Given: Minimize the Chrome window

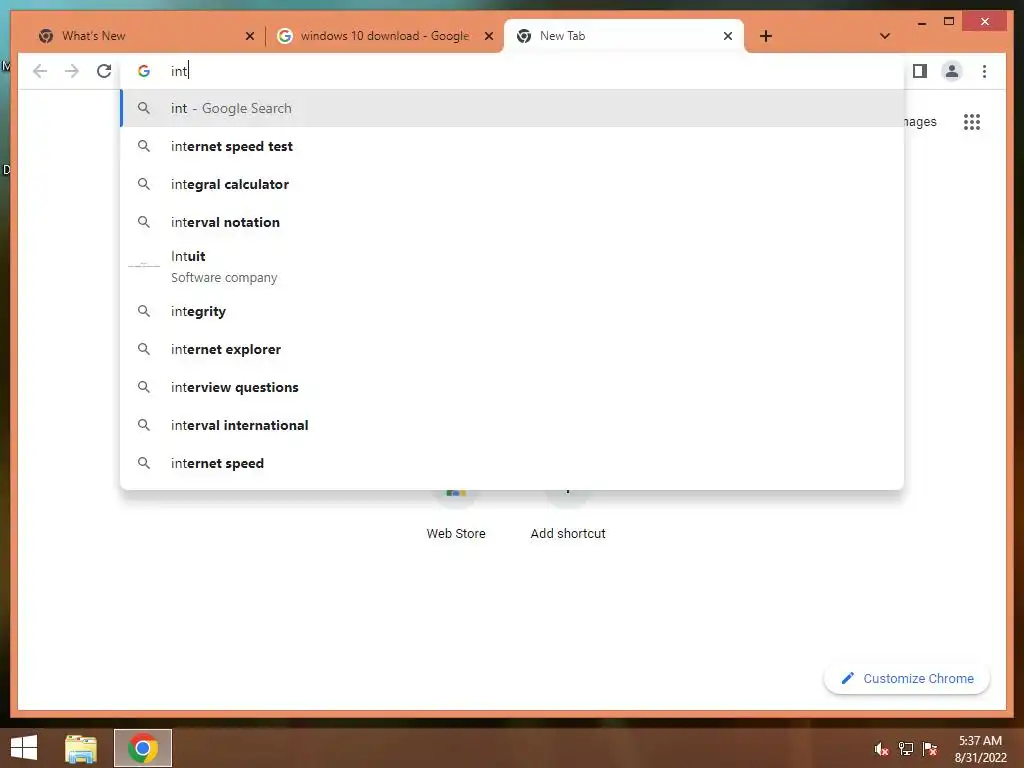Looking at the screenshot, I should tap(921, 22).
